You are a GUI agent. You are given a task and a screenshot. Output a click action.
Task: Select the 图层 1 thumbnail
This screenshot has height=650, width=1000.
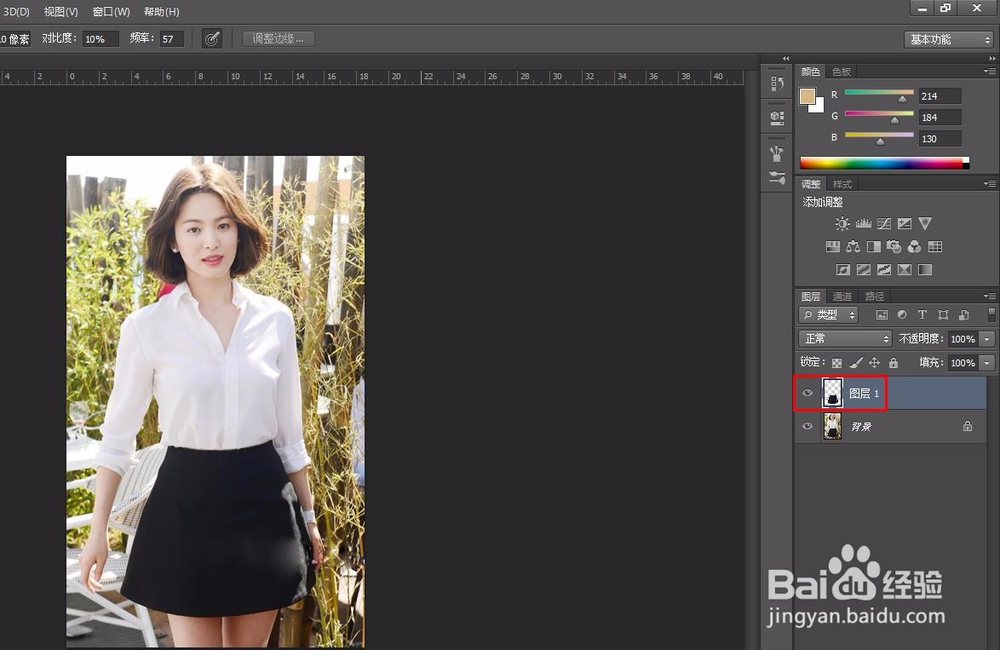point(832,393)
